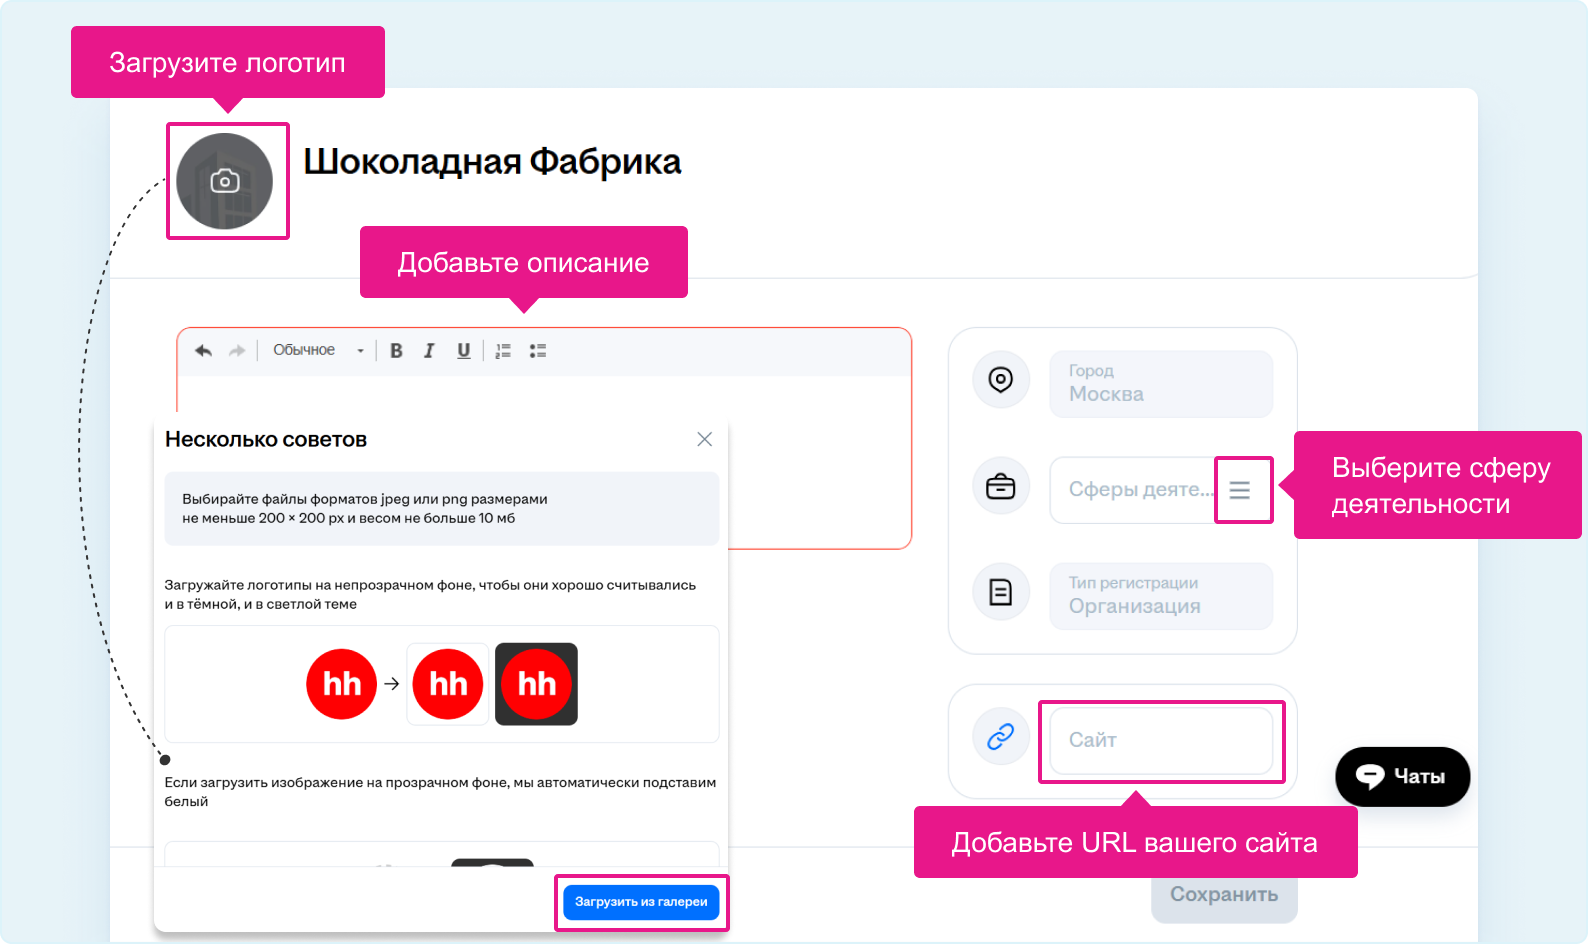The width and height of the screenshot is (1588, 944).
Task: Click the briefcase icon beside Сферы деятельности
Action: pos(1001,486)
